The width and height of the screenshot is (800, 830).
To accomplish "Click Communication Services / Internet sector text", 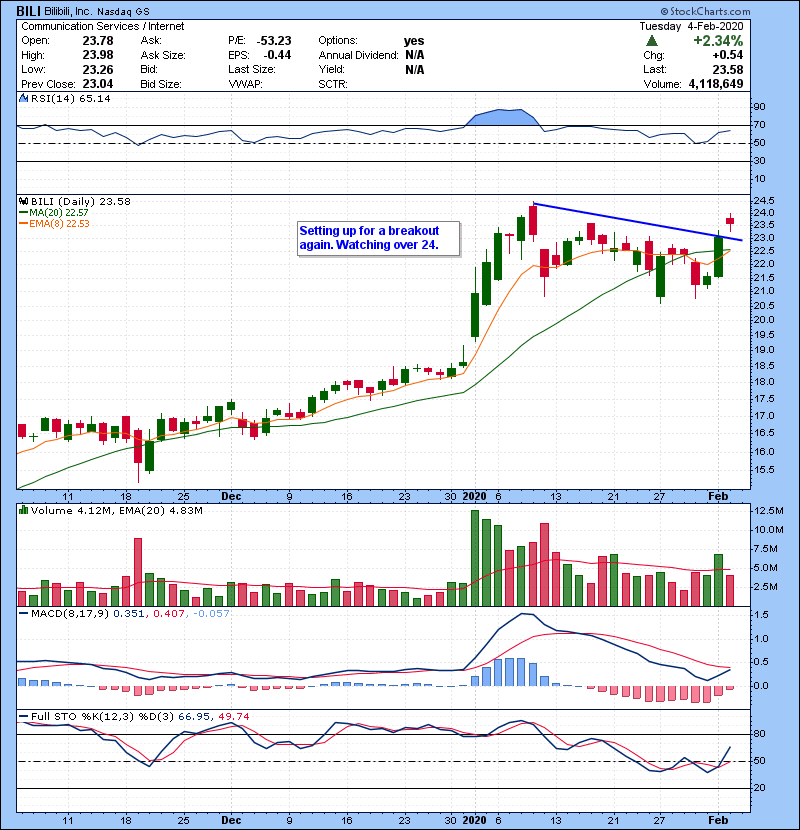I will coord(103,26).
